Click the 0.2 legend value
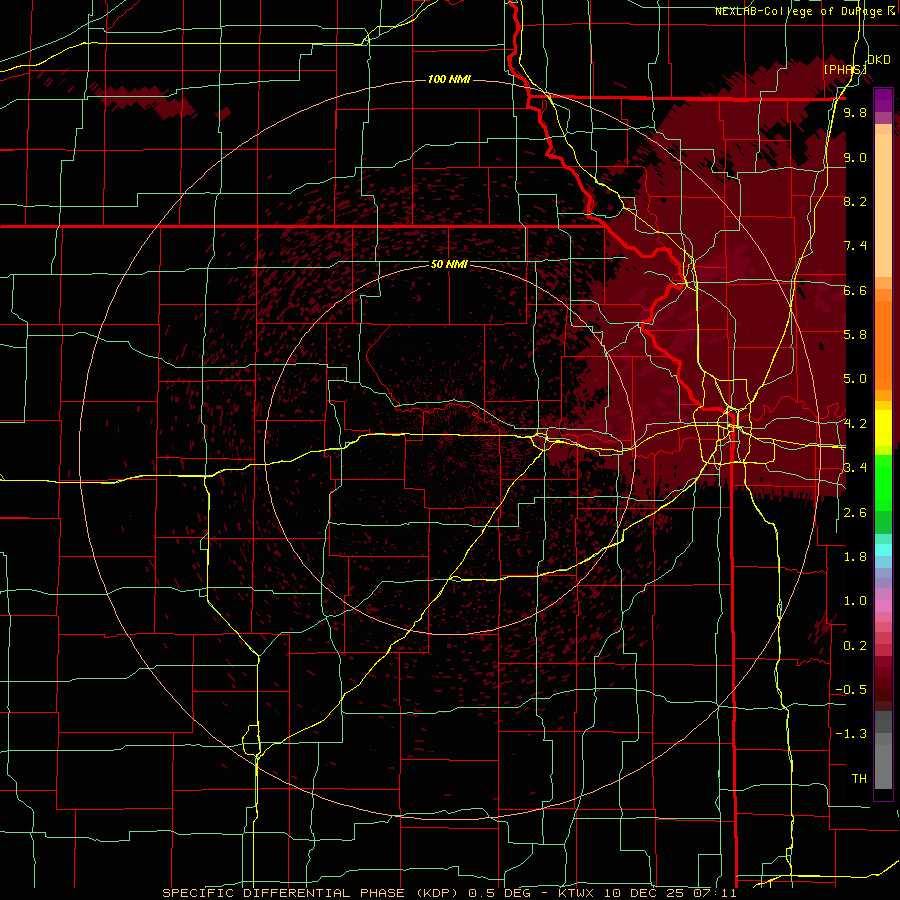The height and width of the screenshot is (900, 900). tap(855, 646)
